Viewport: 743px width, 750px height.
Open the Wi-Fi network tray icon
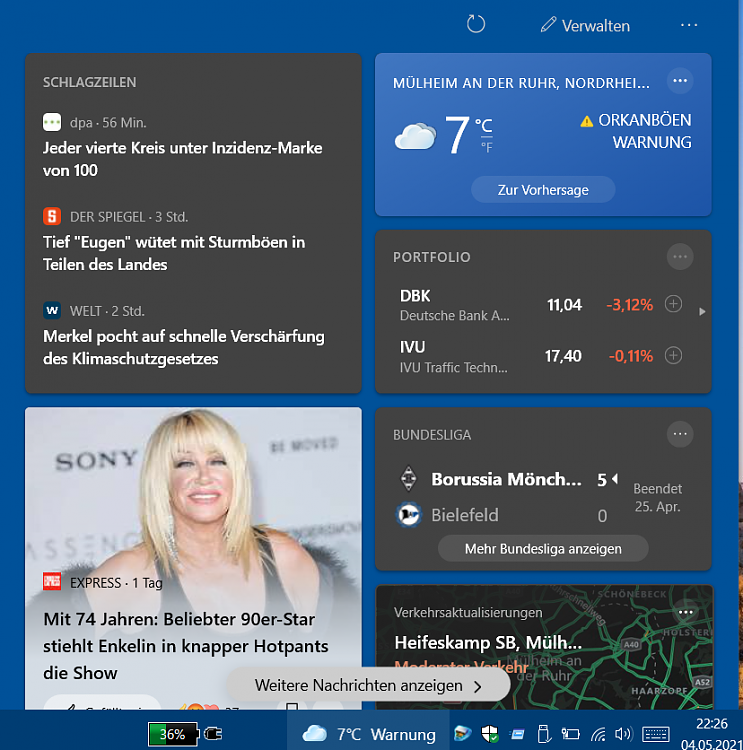click(598, 734)
